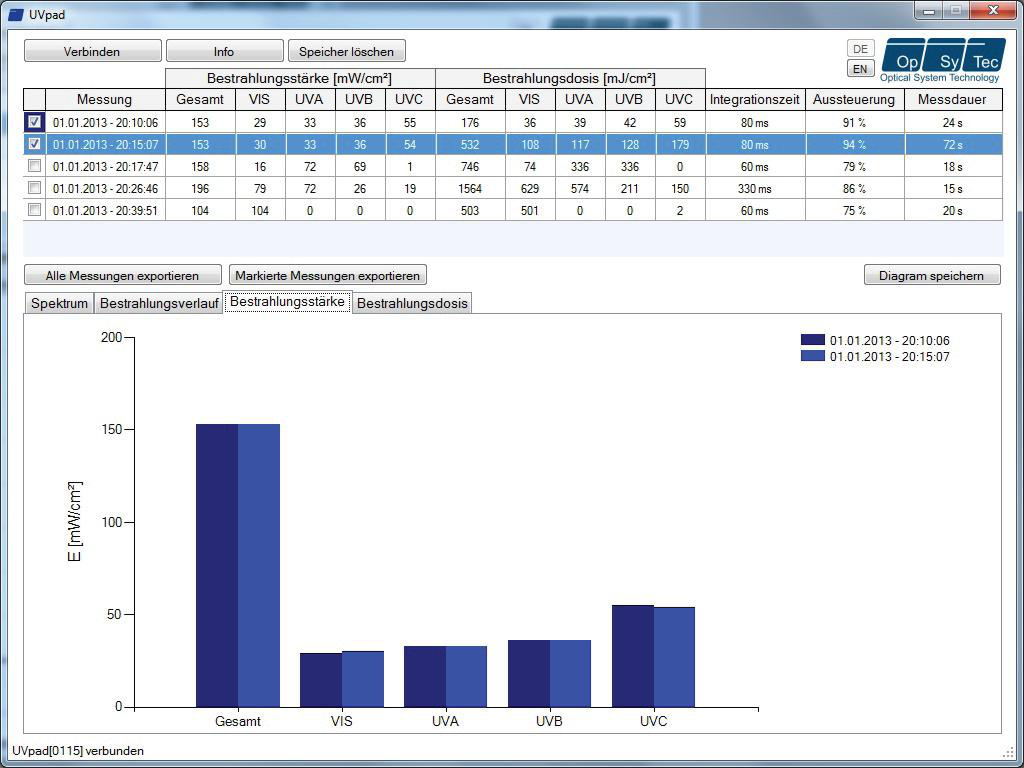
Task: Toggle the header select-all checkbox cell
Action: click(x=35, y=99)
